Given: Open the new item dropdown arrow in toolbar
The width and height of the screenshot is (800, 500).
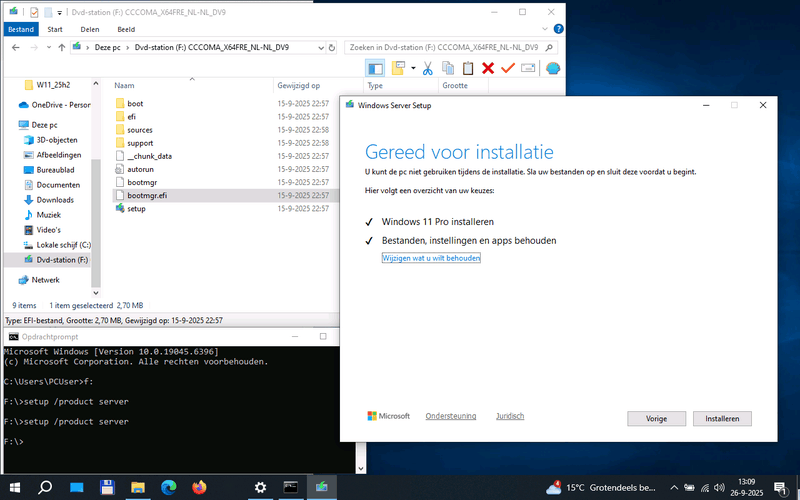Looking at the screenshot, I should tap(412, 68).
